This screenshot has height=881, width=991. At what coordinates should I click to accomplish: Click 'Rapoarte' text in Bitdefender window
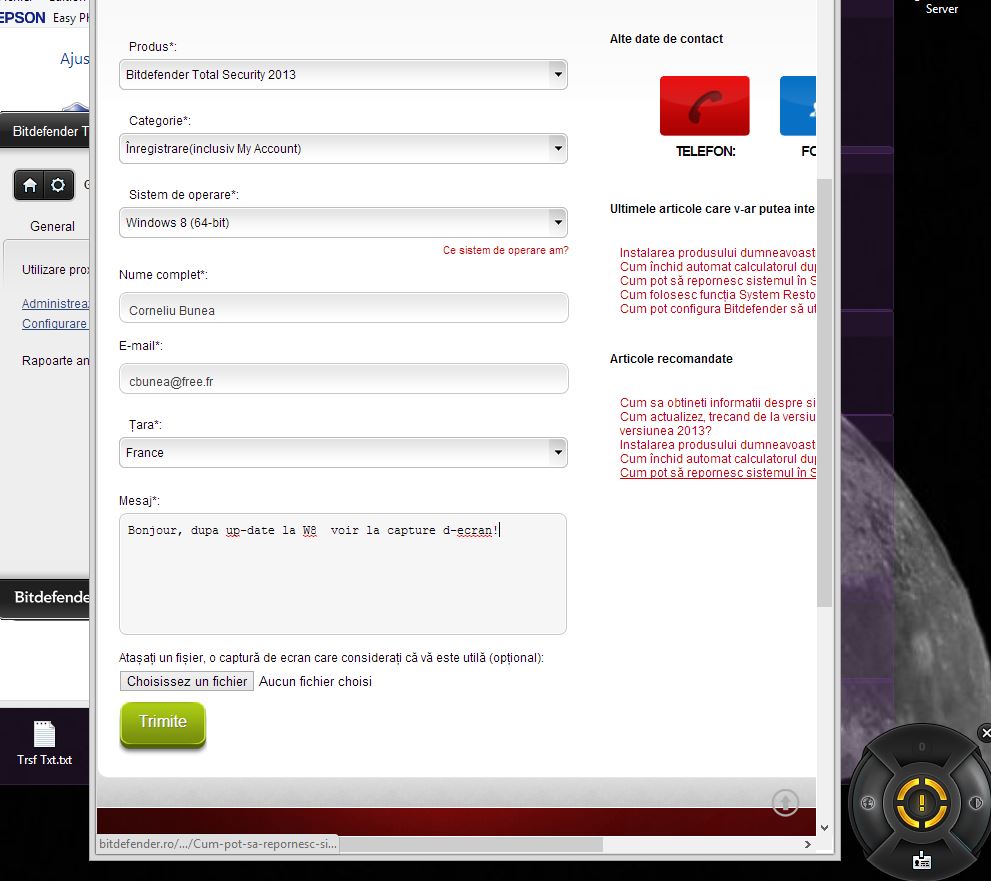tap(47, 360)
